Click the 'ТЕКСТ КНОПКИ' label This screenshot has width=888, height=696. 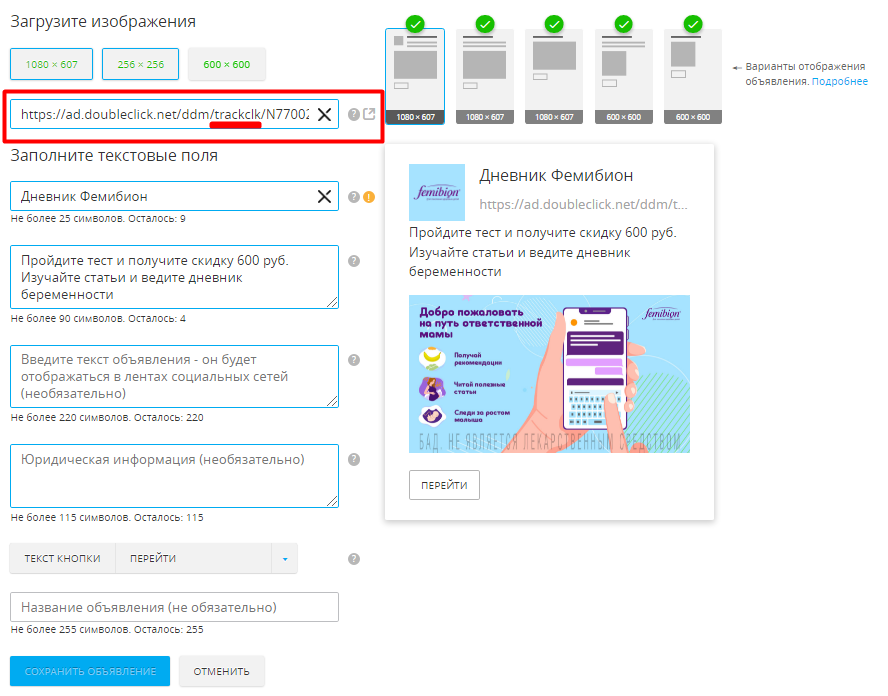click(62, 559)
